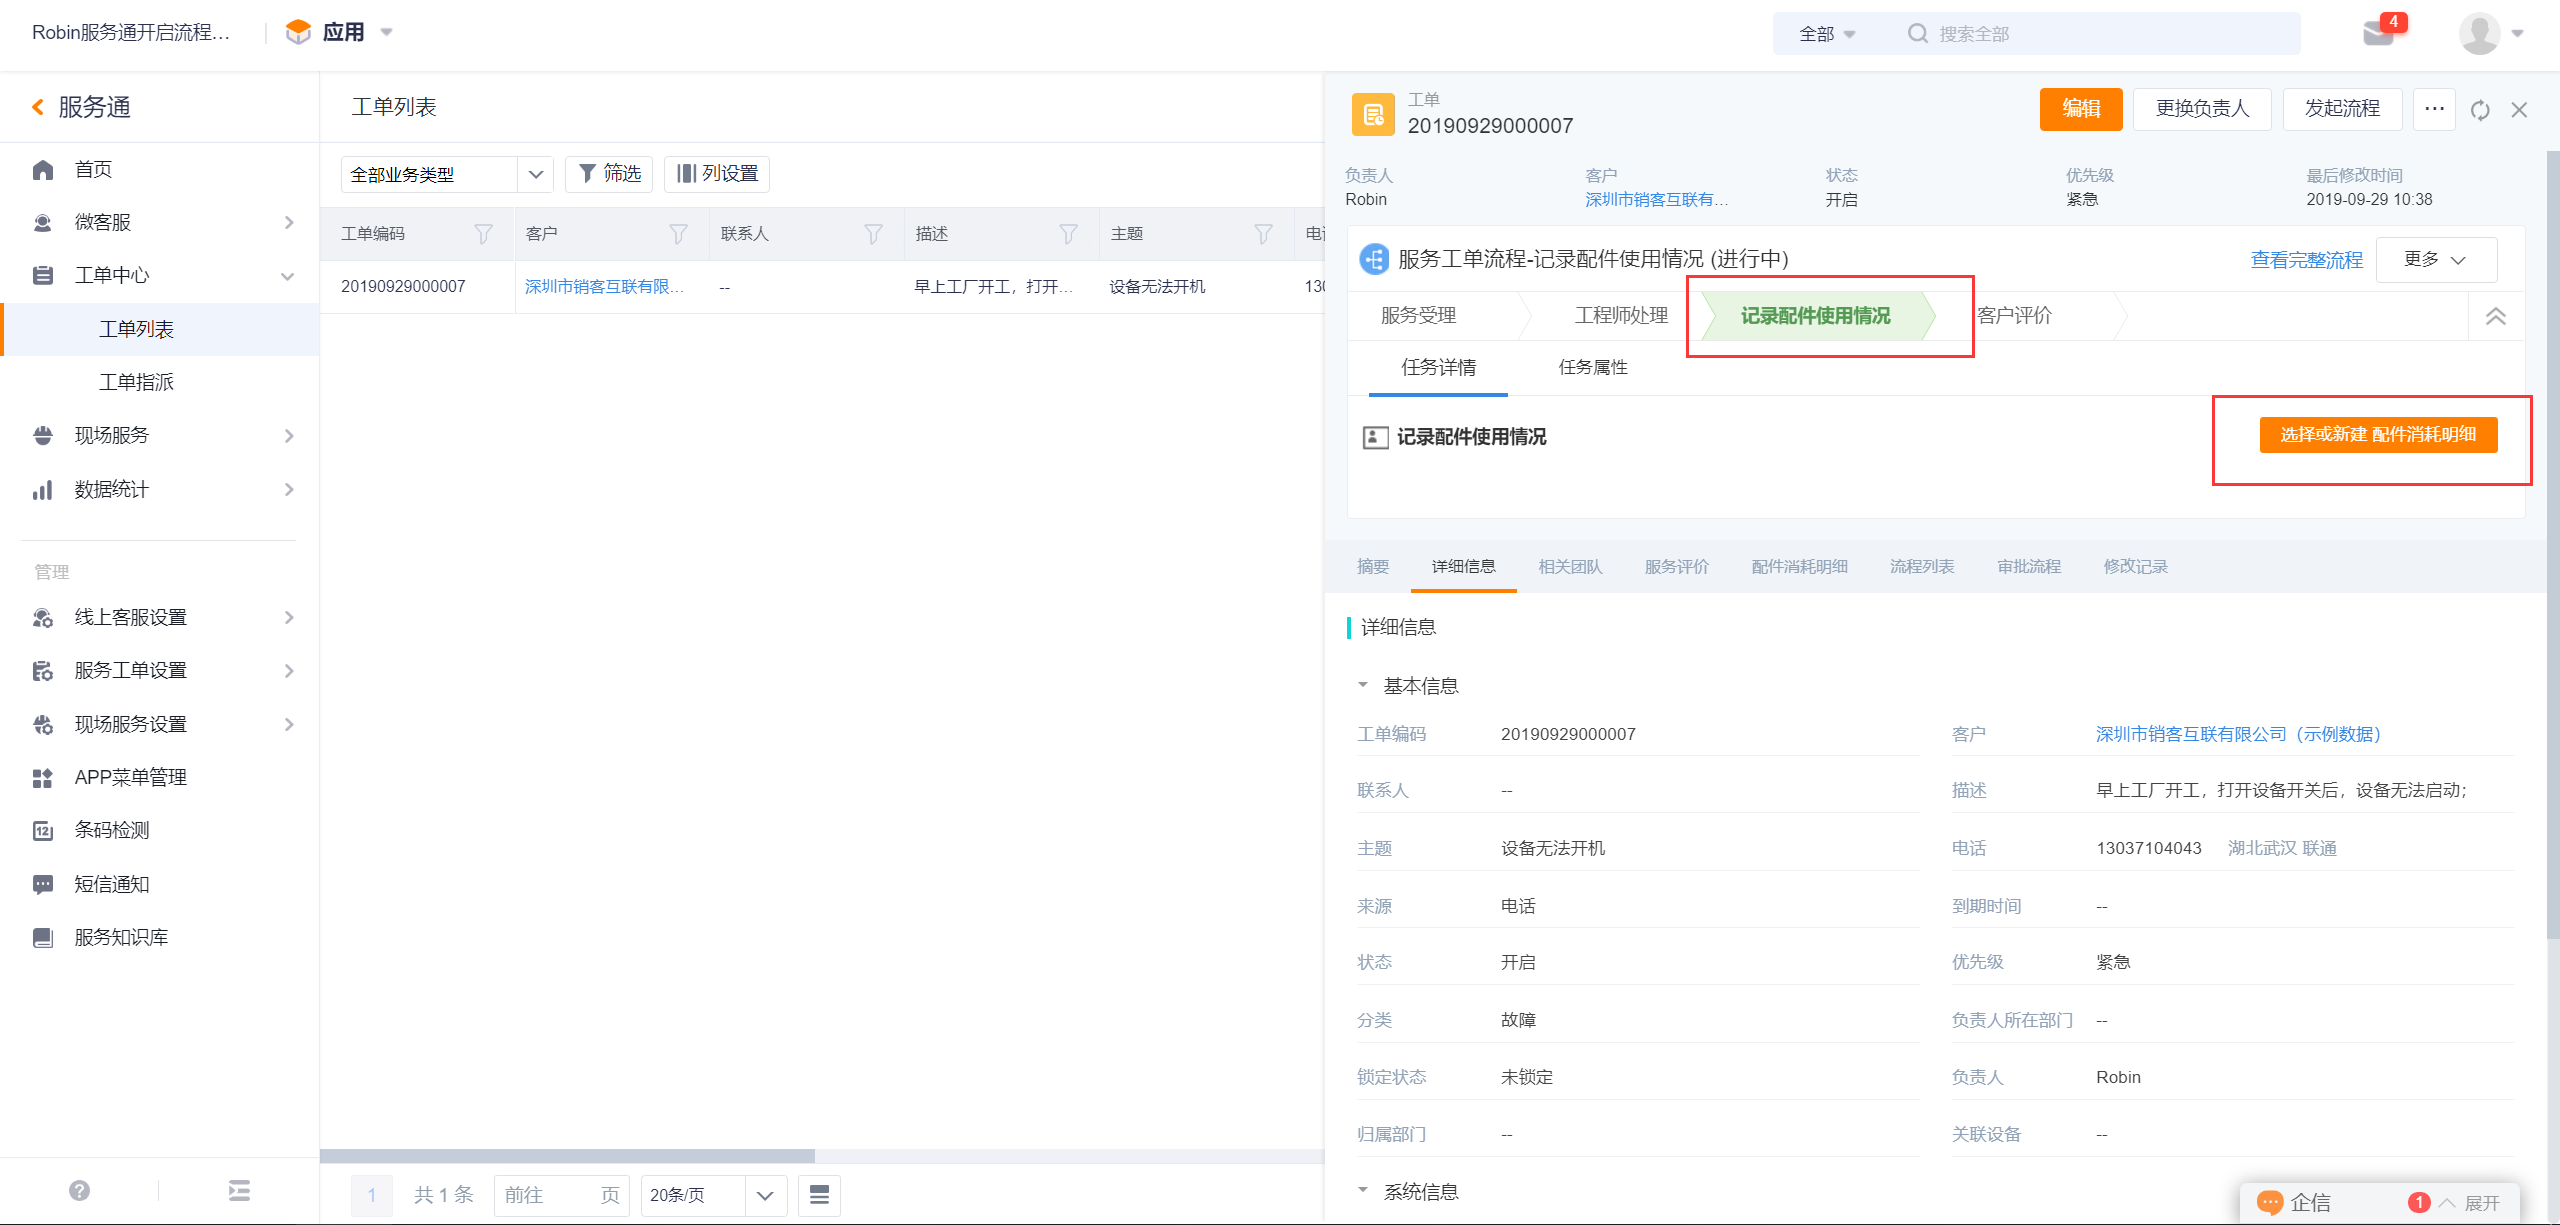
Task: Click the 数据统计 chart icon
Action: pyautogui.click(x=43, y=490)
